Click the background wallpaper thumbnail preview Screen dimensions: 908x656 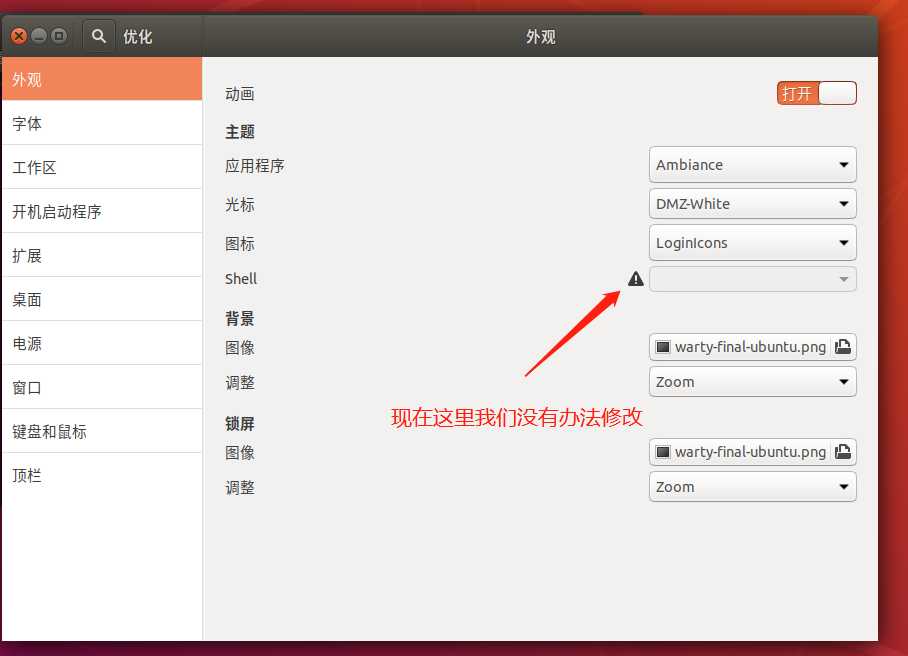click(662, 347)
